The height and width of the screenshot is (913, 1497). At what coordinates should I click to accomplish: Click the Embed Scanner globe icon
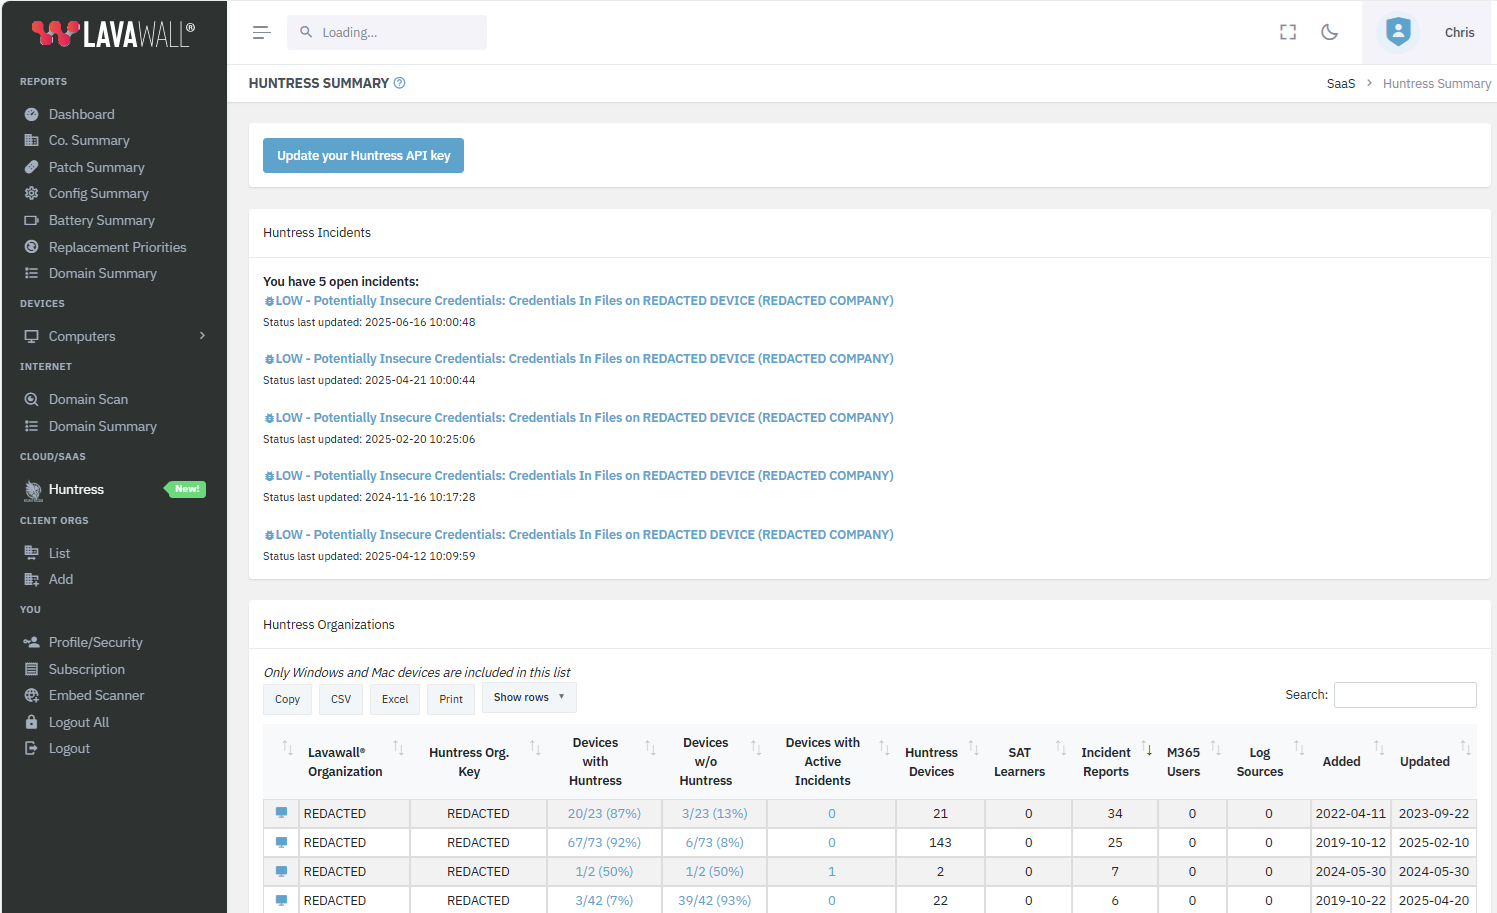point(32,696)
